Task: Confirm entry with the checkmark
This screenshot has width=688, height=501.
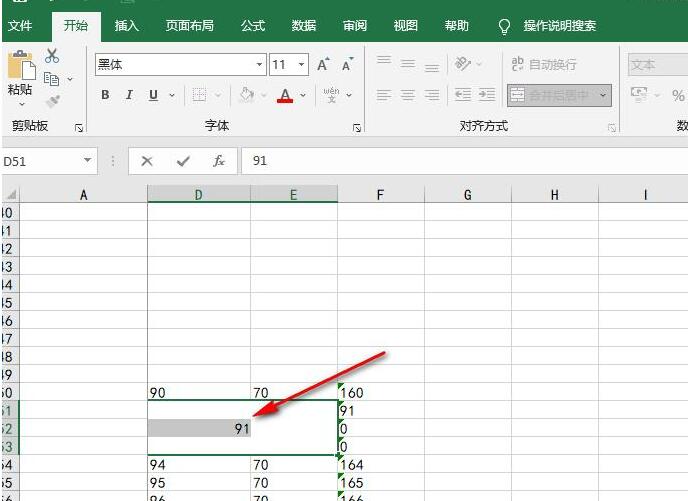Action: 183,161
